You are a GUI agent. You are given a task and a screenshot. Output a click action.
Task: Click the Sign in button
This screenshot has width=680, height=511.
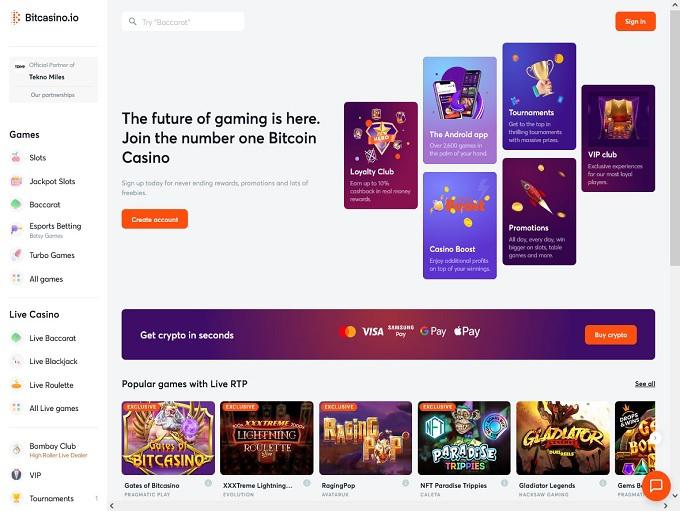tap(635, 21)
